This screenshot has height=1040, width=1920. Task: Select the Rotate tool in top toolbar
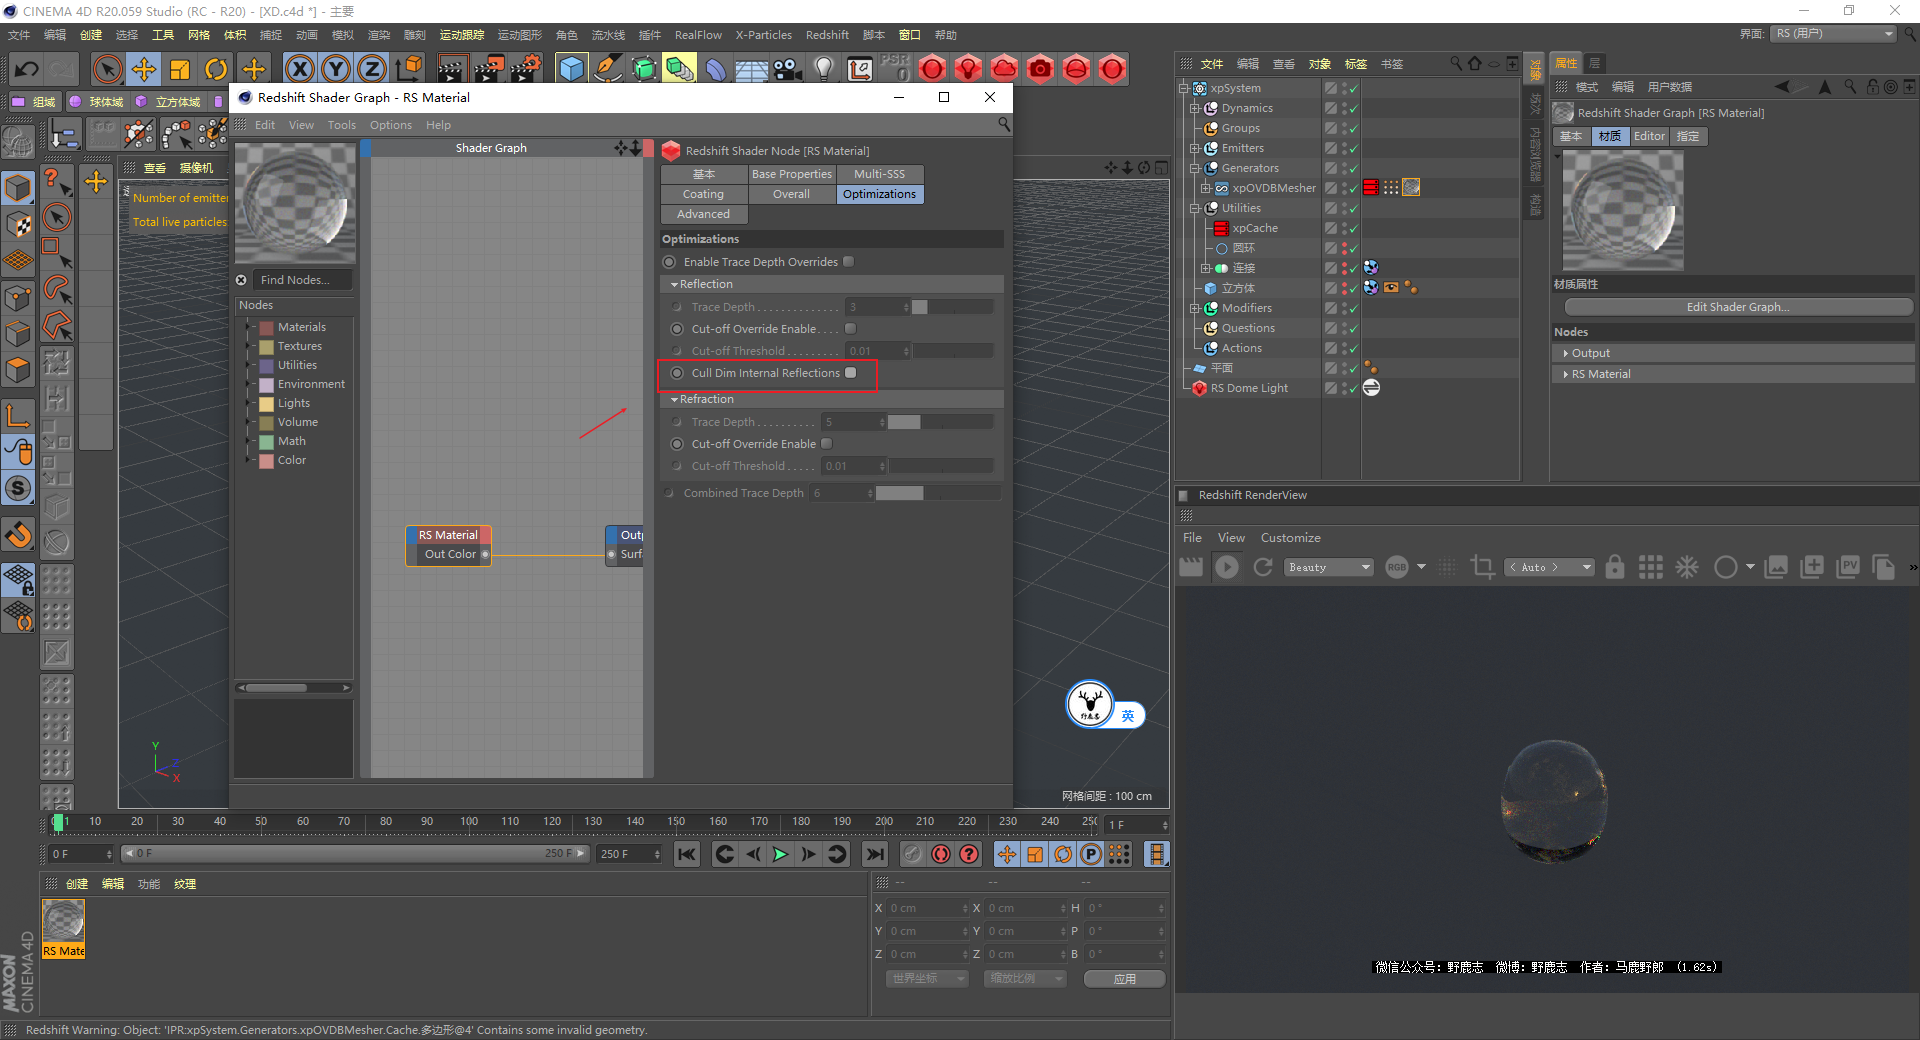click(x=216, y=69)
